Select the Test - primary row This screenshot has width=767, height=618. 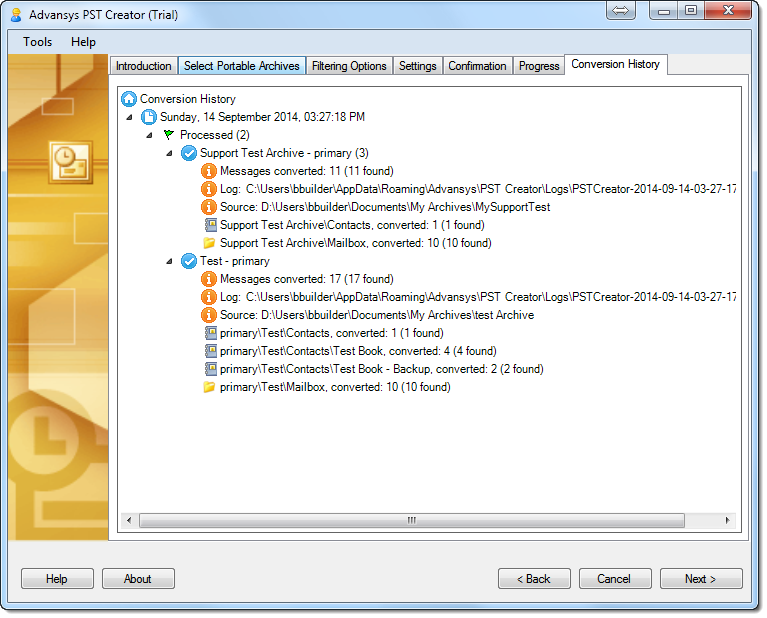(x=235, y=261)
